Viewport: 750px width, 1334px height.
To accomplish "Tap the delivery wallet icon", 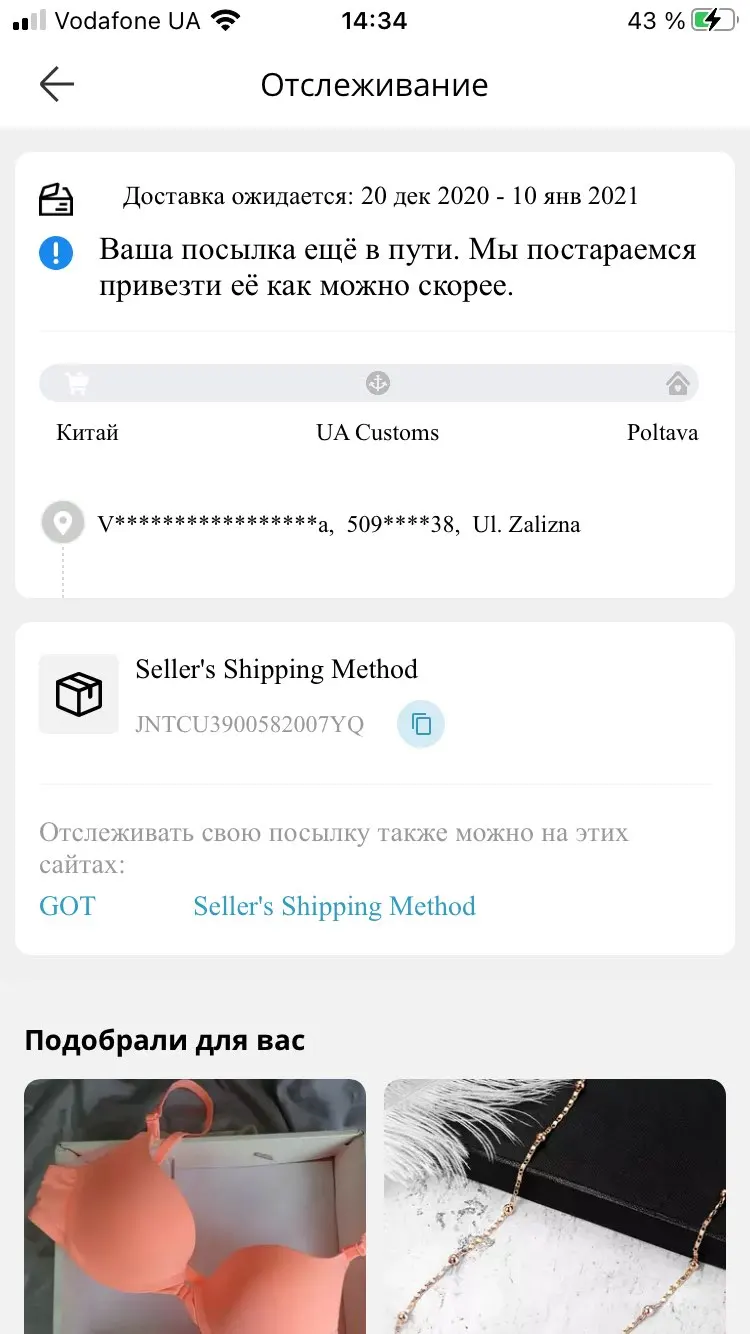I will point(56,199).
